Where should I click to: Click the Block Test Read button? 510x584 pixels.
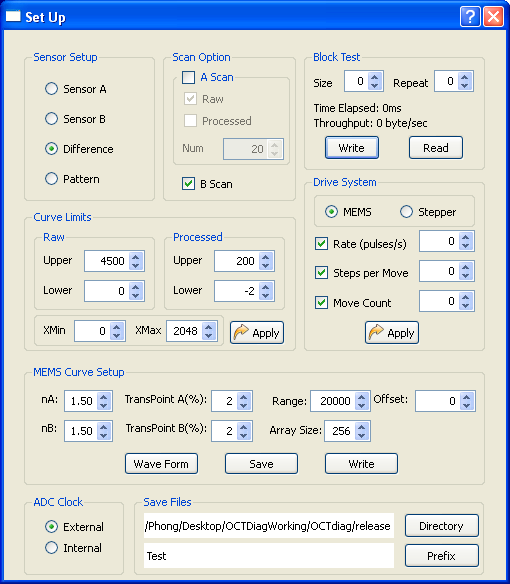point(436,148)
